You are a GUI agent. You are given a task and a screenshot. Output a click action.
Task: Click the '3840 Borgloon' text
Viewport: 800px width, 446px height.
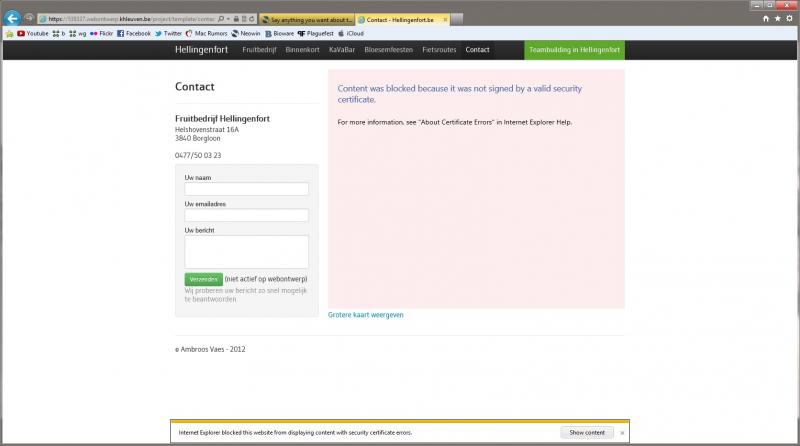tap(197, 138)
